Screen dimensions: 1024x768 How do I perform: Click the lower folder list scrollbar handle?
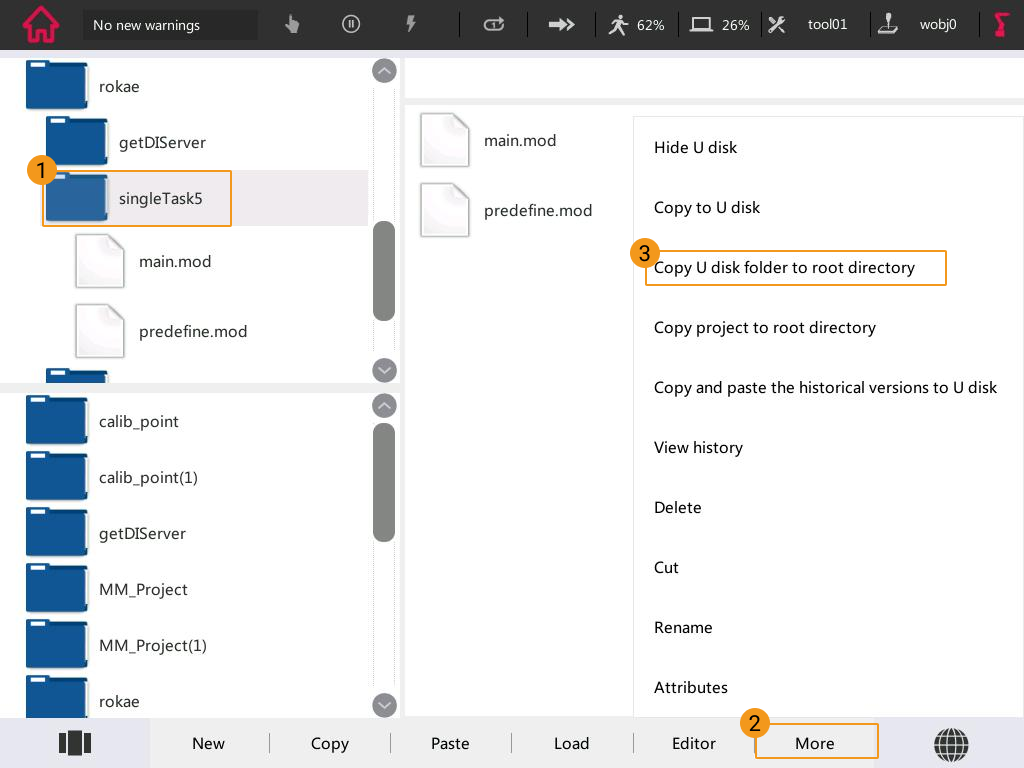point(383,482)
